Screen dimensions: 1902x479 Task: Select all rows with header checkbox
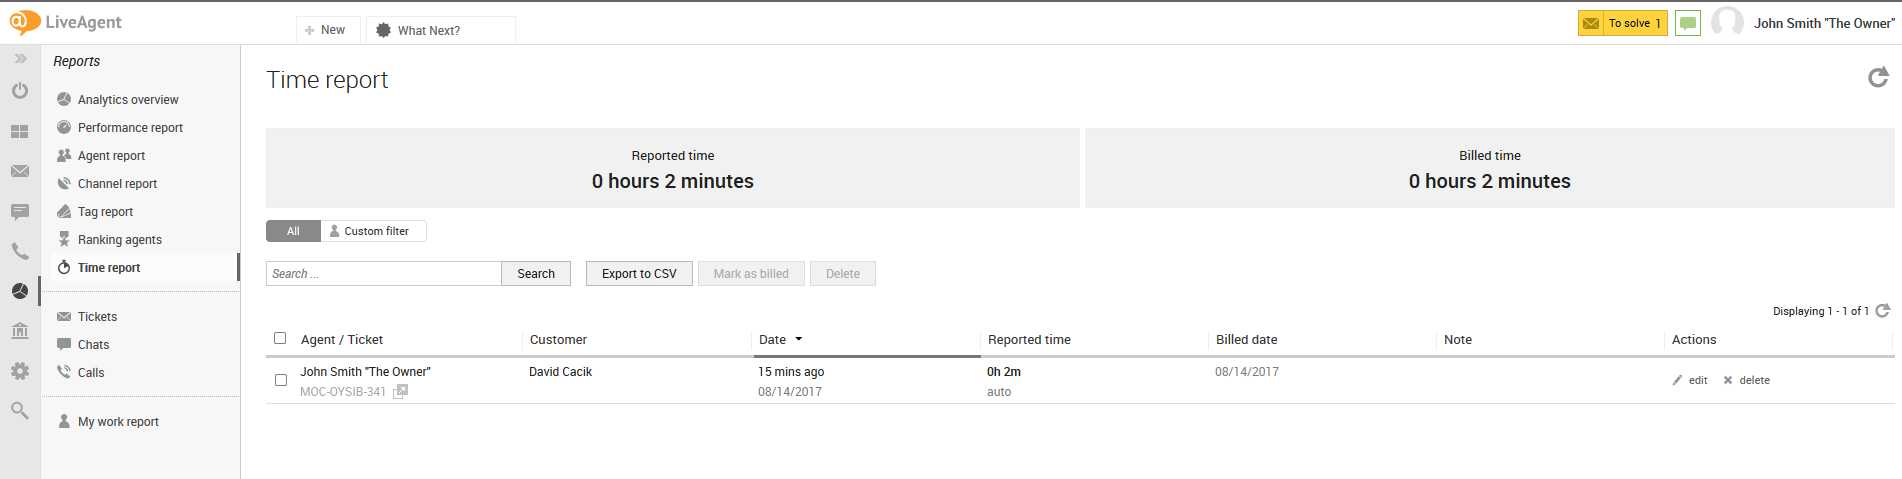(280, 338)
